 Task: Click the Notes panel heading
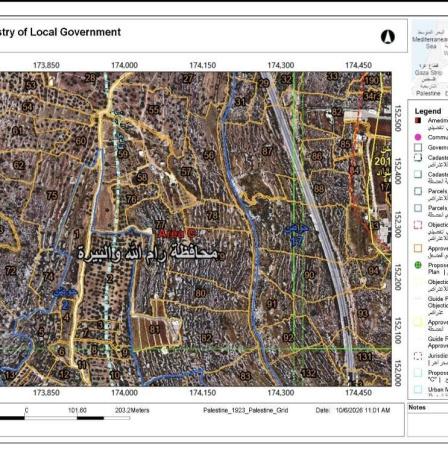point(417,407)
